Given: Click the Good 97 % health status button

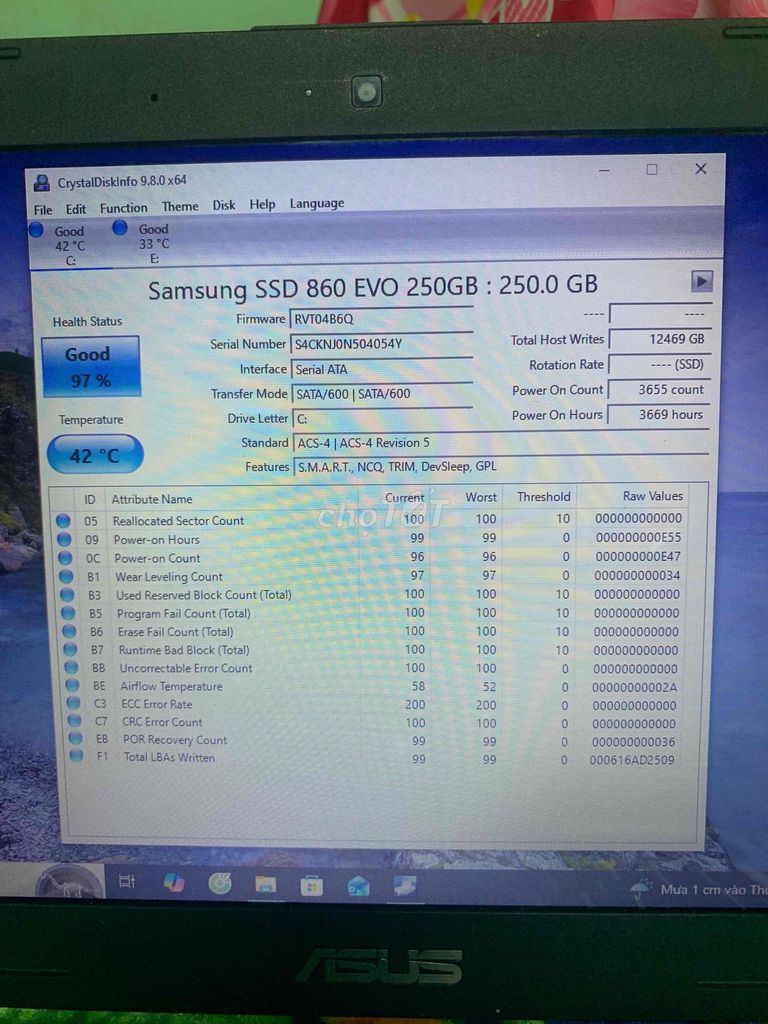Looking at the screenshot, I should (91, 366).
